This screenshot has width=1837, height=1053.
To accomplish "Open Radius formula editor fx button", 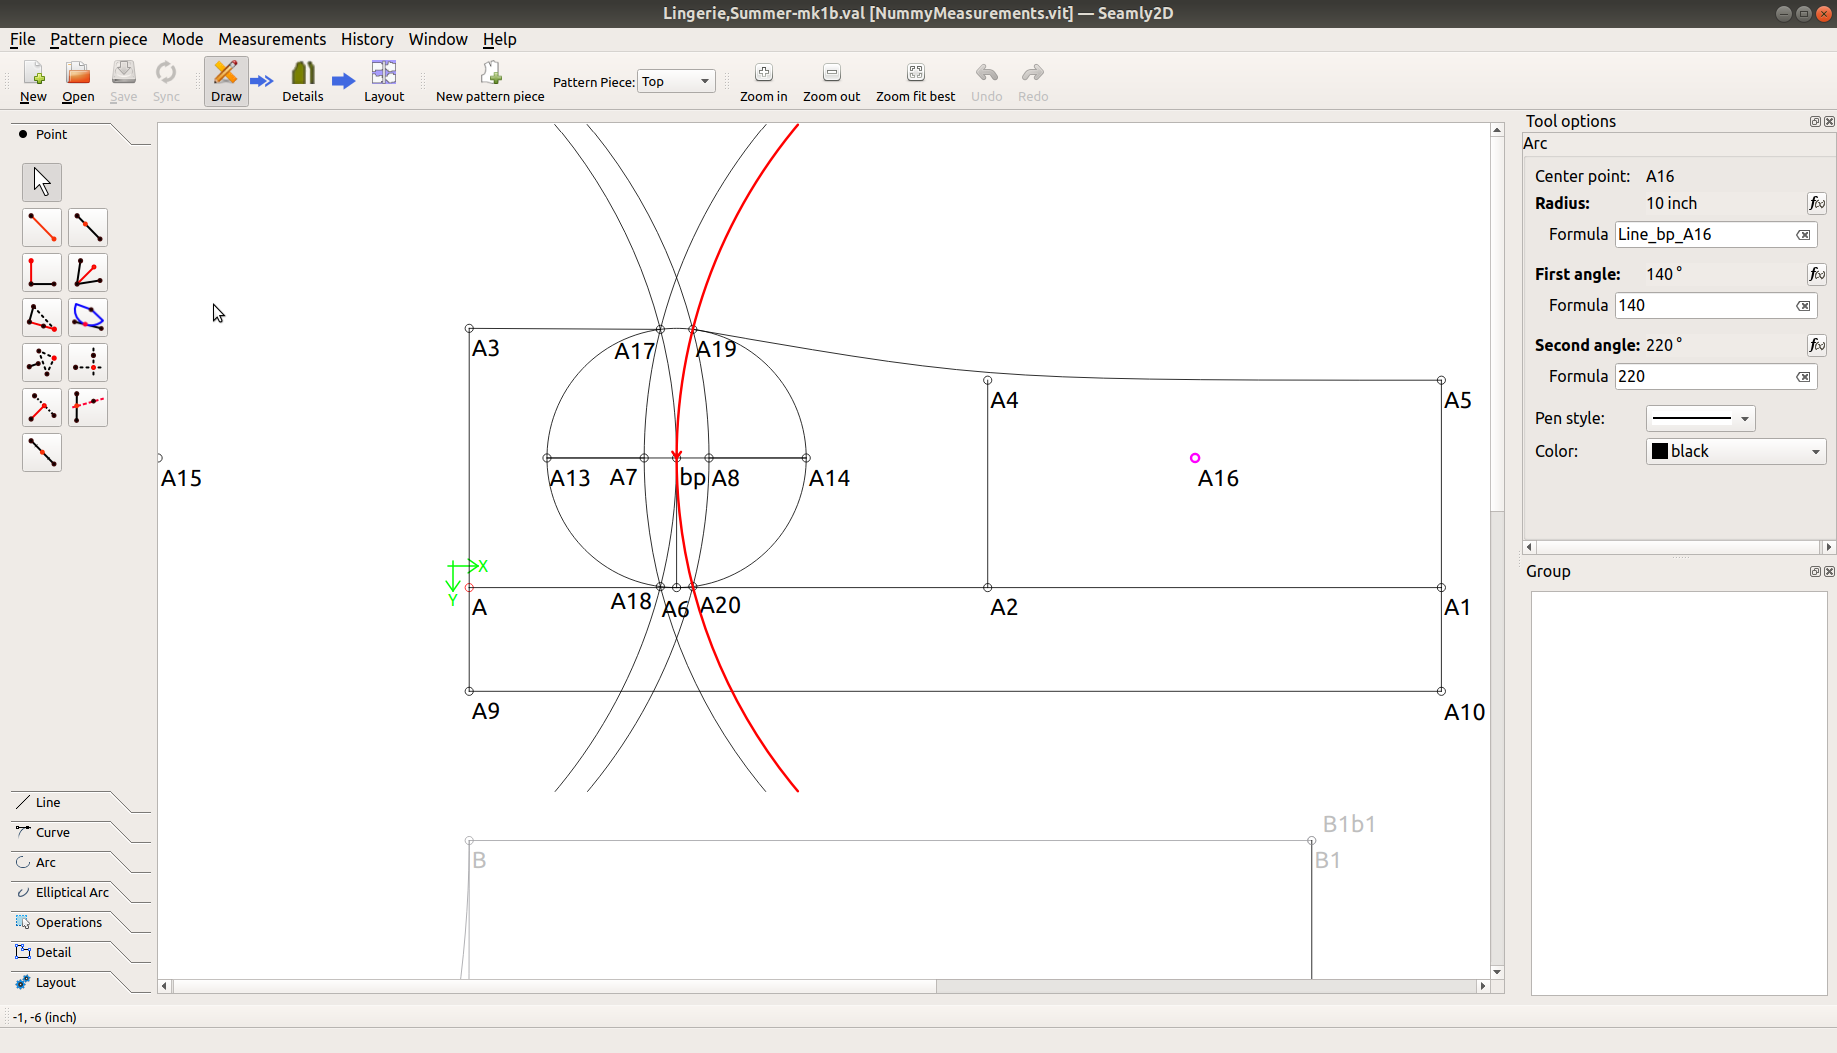I will (1816, 204).
